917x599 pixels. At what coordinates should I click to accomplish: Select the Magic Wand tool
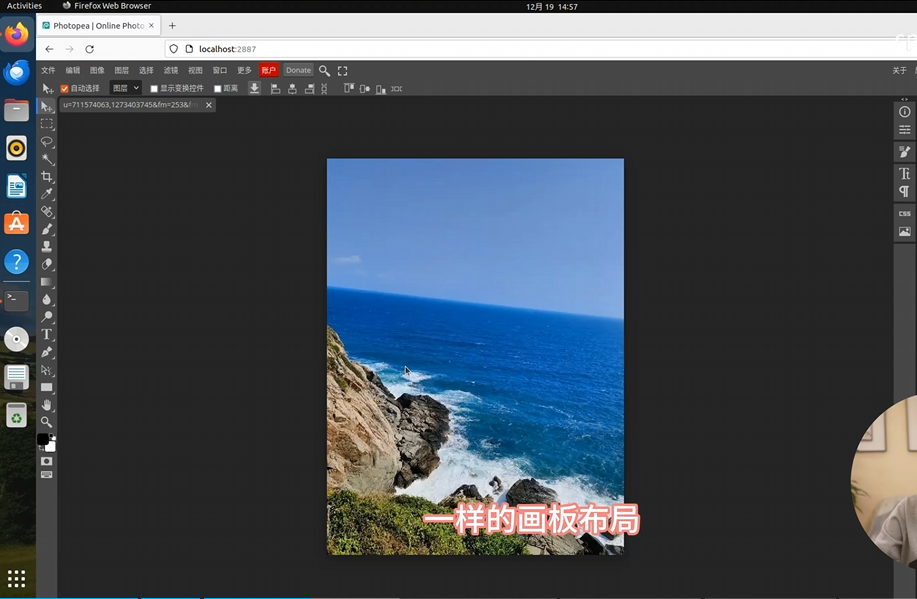(x=47, y=159)
